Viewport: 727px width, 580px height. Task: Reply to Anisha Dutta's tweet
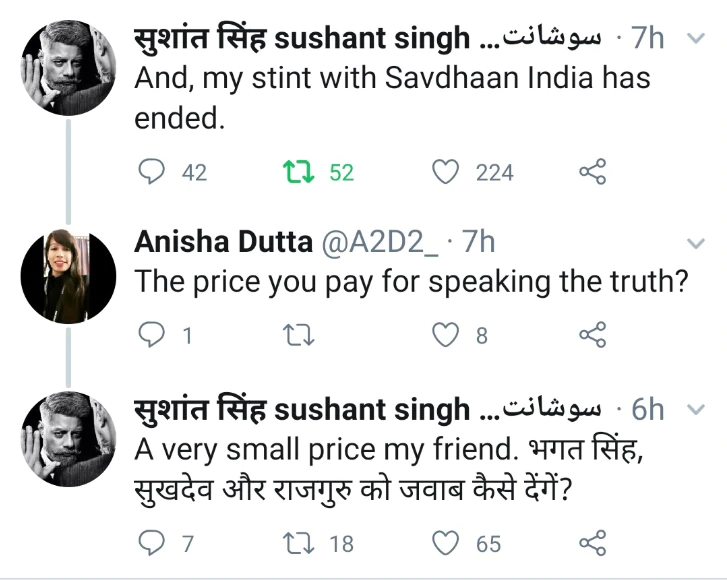151,335
